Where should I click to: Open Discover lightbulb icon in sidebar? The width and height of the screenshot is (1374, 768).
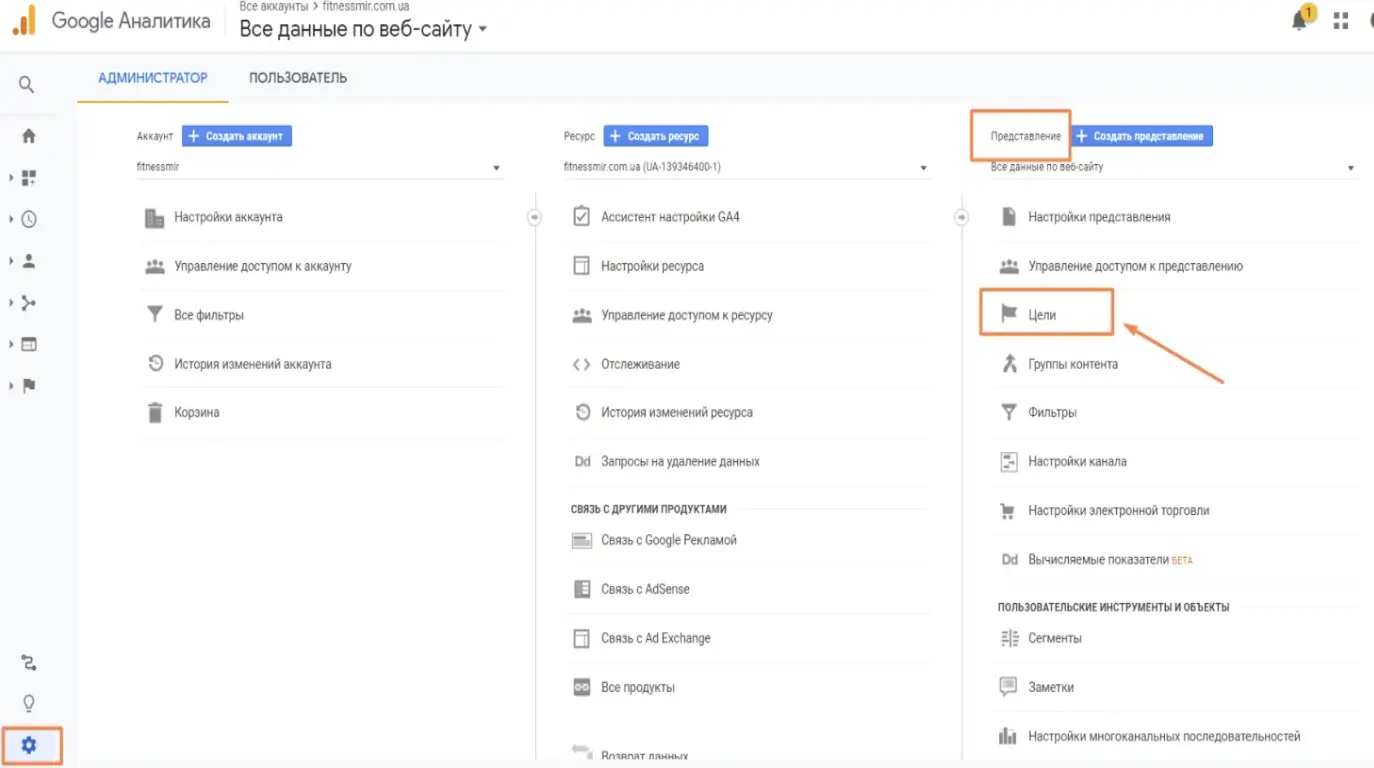coord(28,703)
